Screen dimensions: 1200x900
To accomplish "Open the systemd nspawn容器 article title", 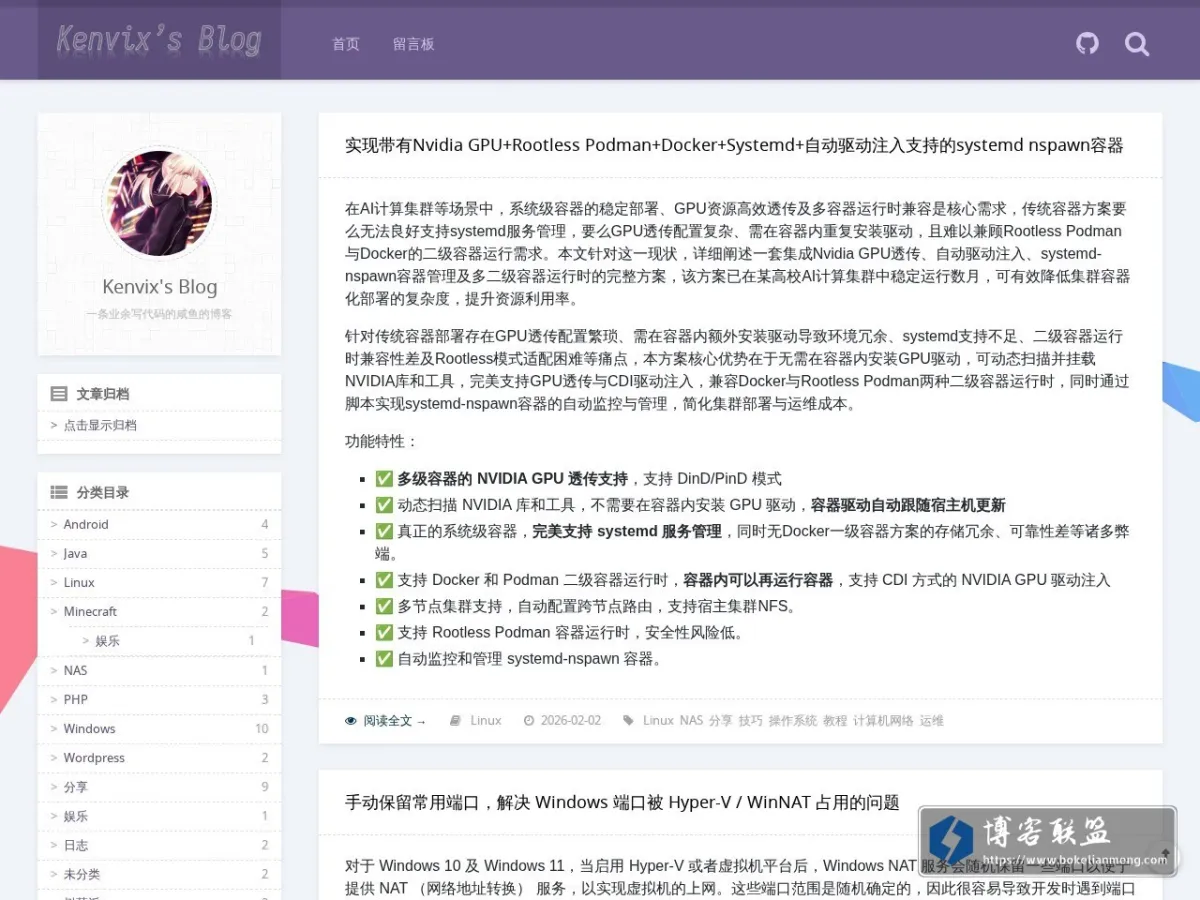I will click(734, 145).
